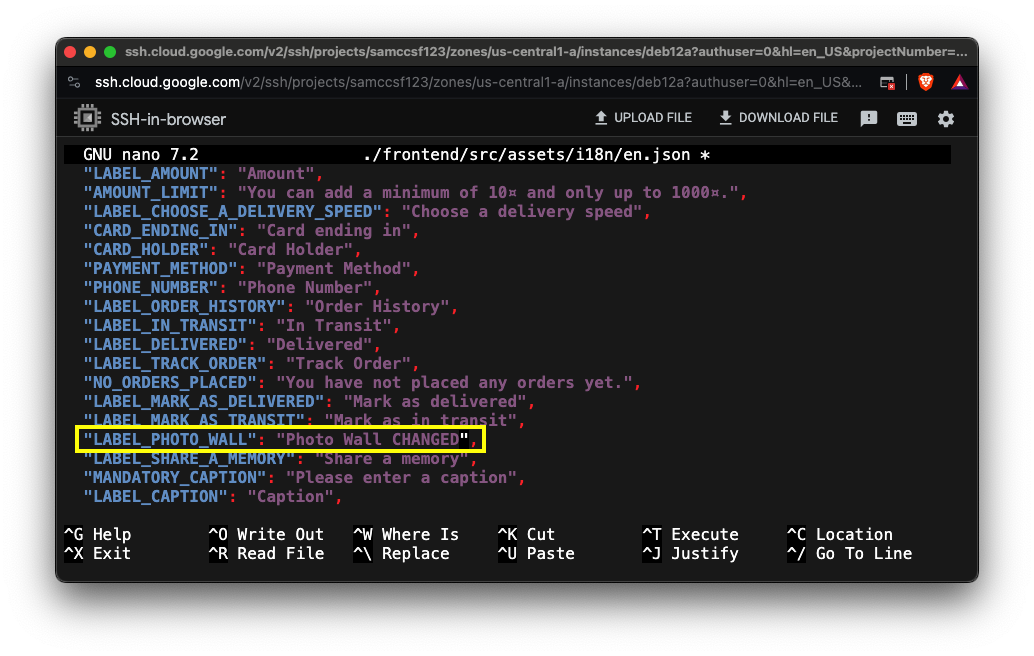Click the "LABEL_TRACK_ORDER" line

[x=251, y=364]
